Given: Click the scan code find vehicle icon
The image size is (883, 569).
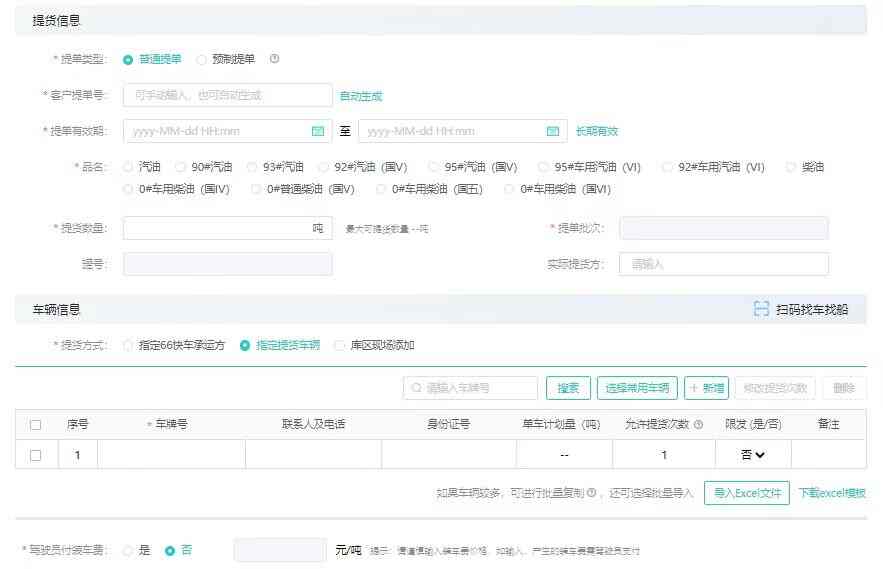Looking at the screenshot, I should point(761,310).
